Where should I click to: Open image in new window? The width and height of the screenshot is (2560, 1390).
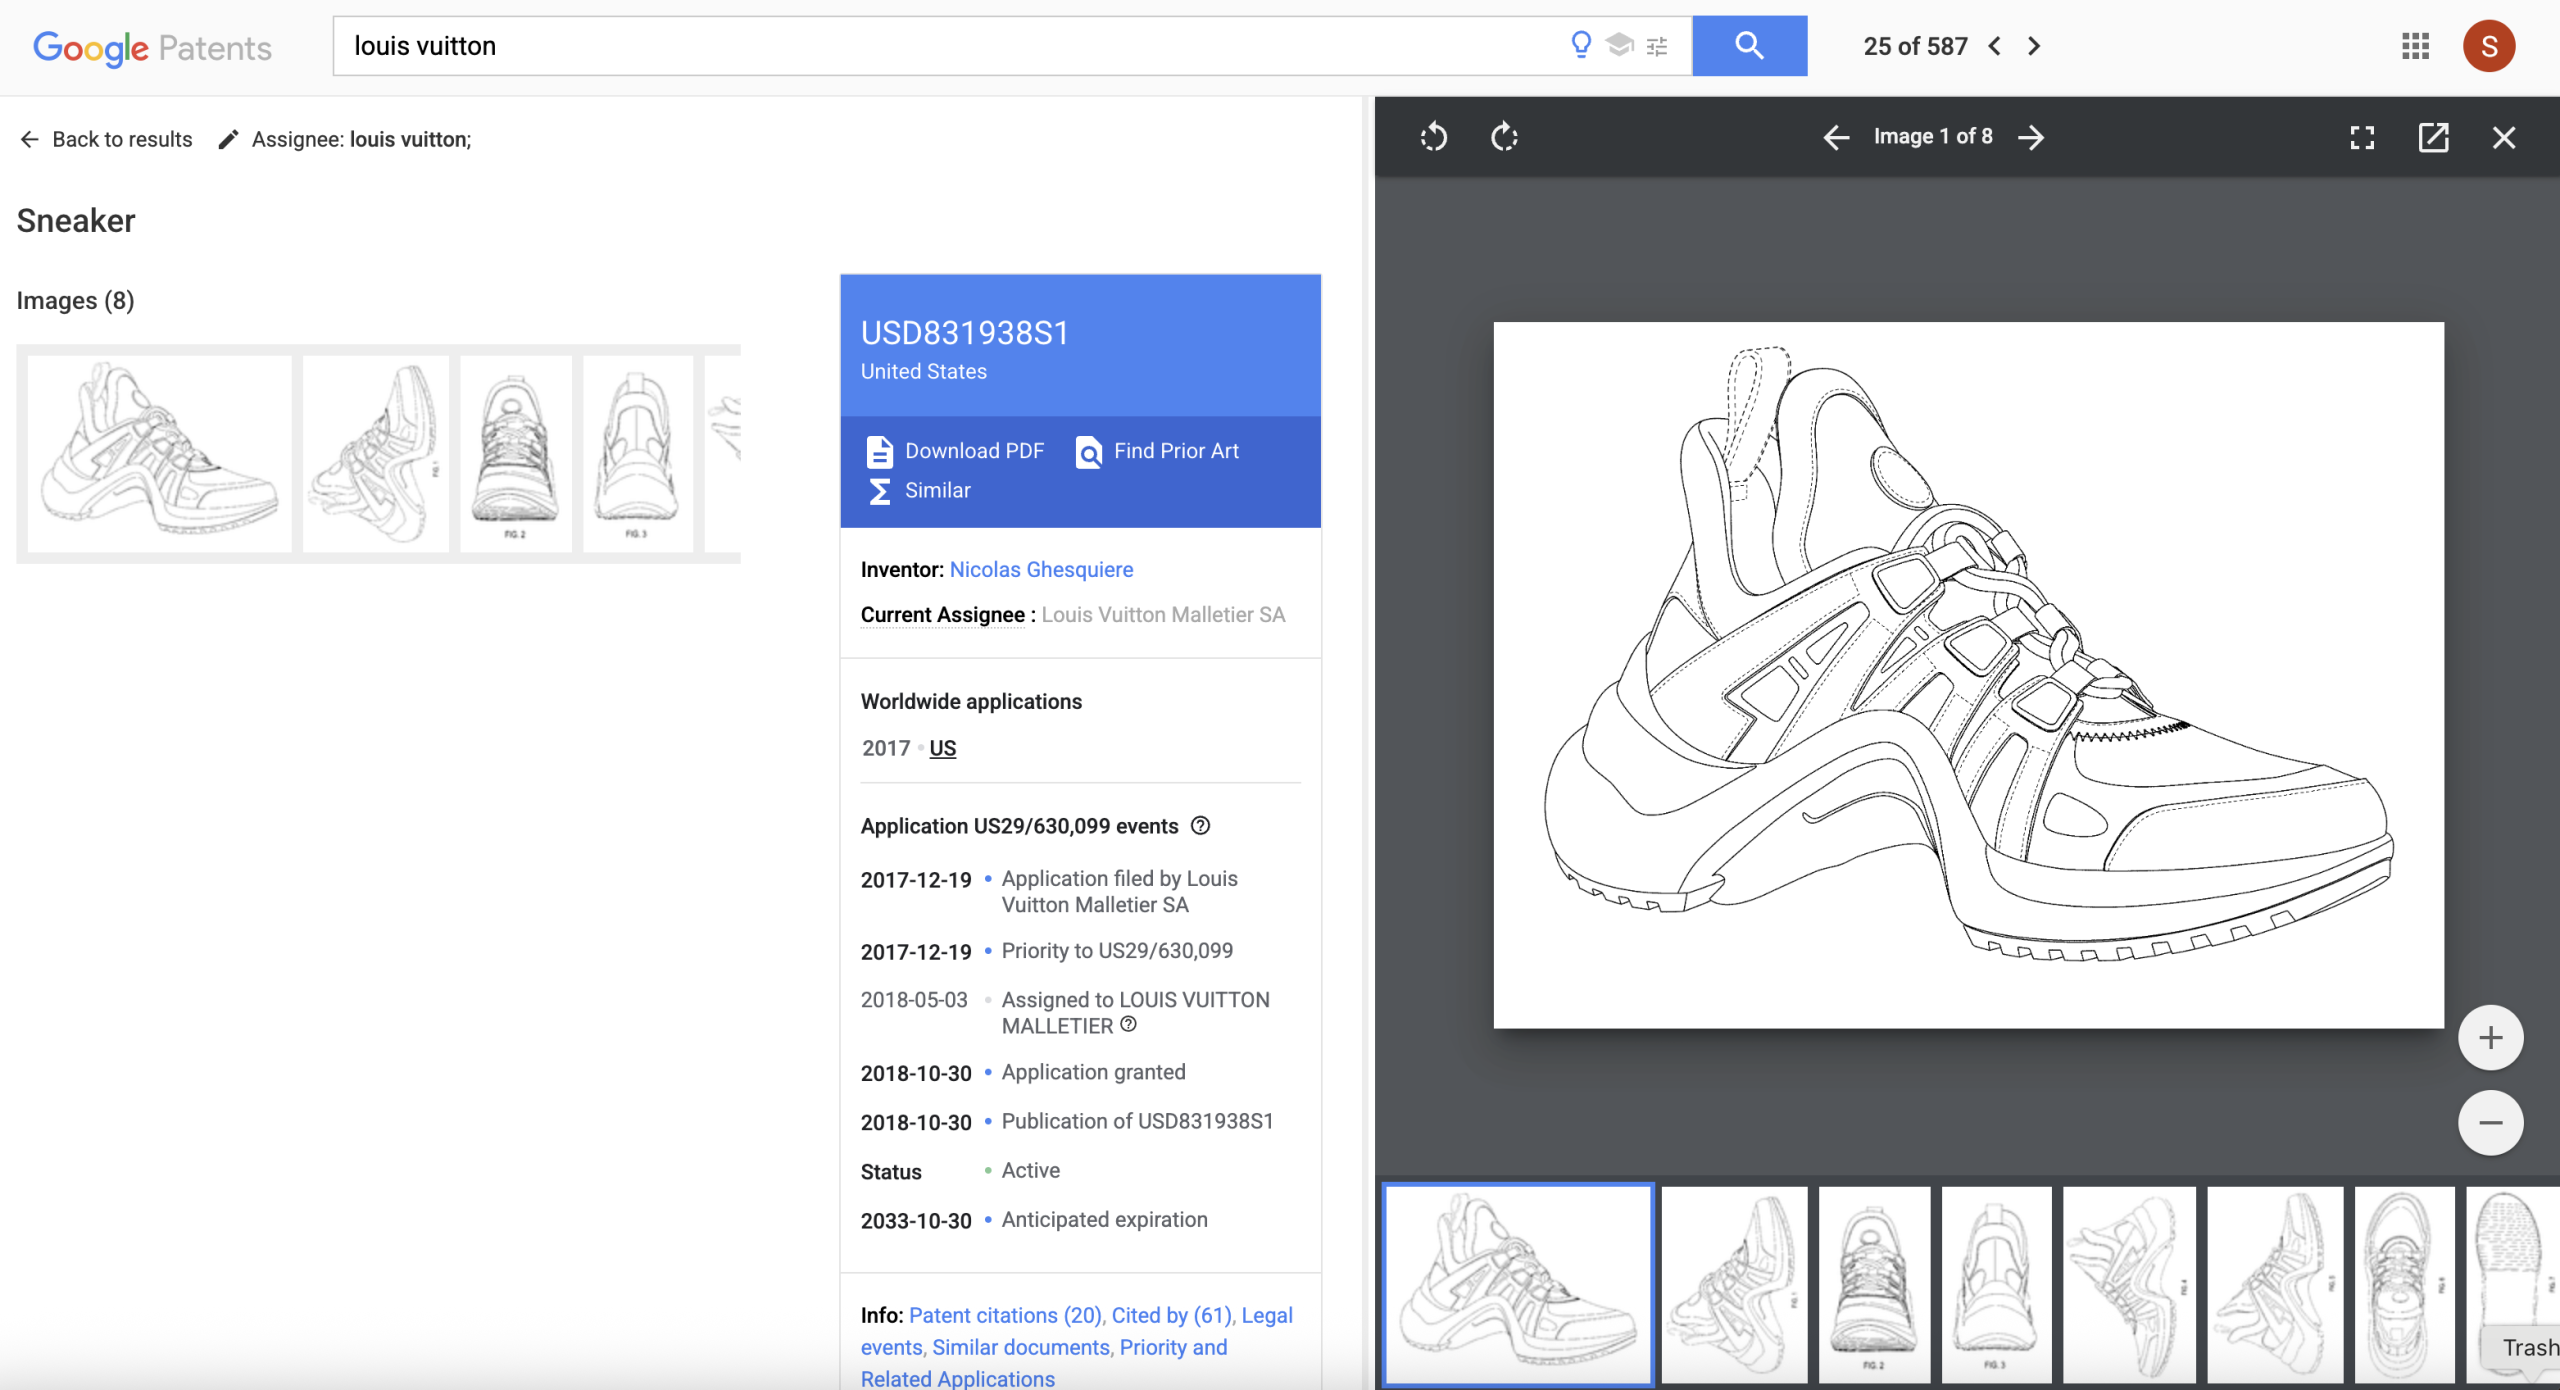pos(2433,137)
